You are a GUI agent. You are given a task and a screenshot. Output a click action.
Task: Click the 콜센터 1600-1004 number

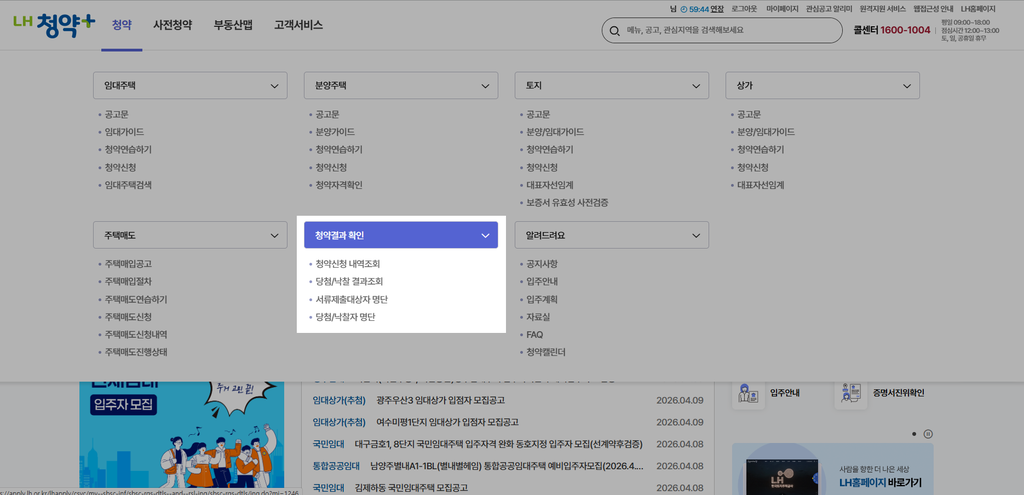tap(891, 30)
